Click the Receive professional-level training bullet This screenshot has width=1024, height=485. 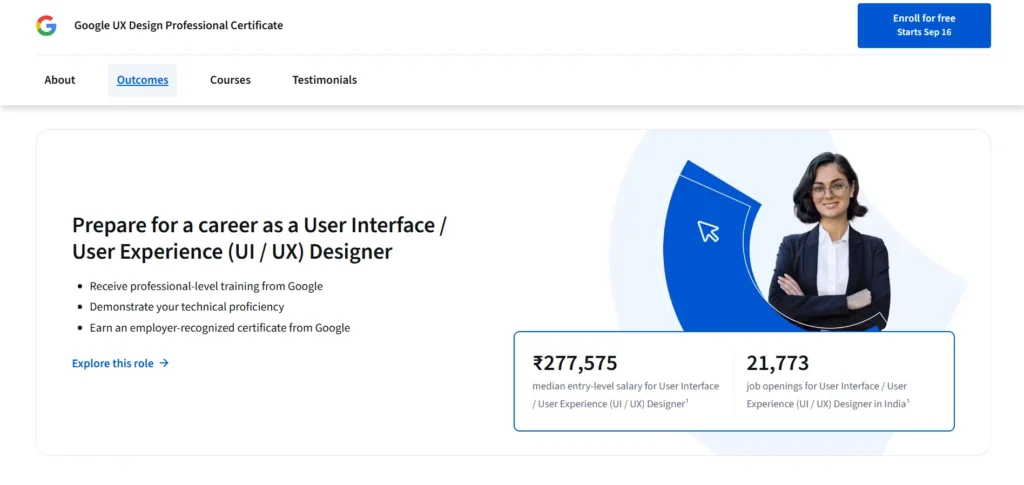coord(206,286)
